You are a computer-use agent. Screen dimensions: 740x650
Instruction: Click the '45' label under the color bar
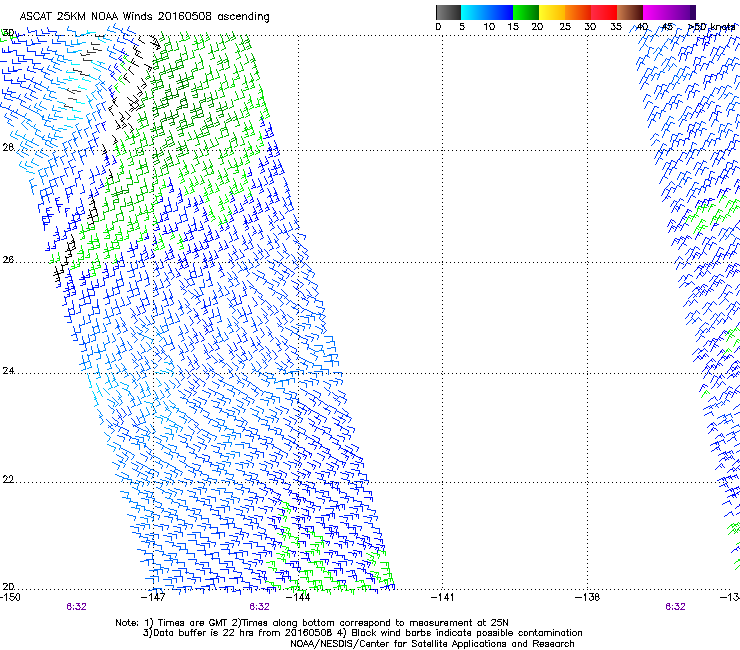667,27
